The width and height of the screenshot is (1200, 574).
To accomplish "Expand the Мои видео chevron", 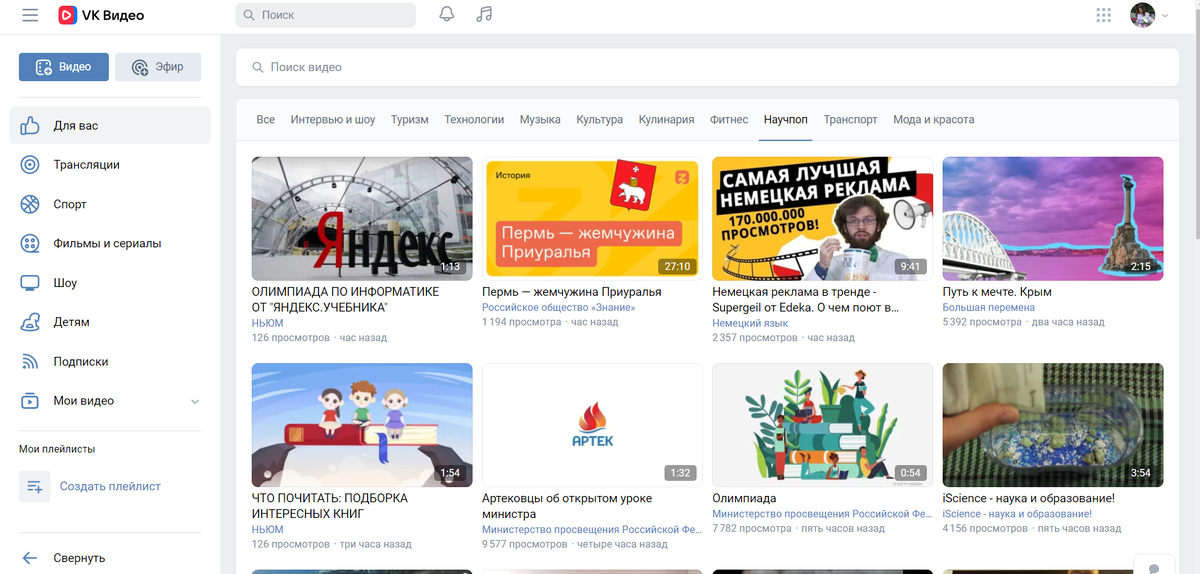I will click(x=195, y=401).
